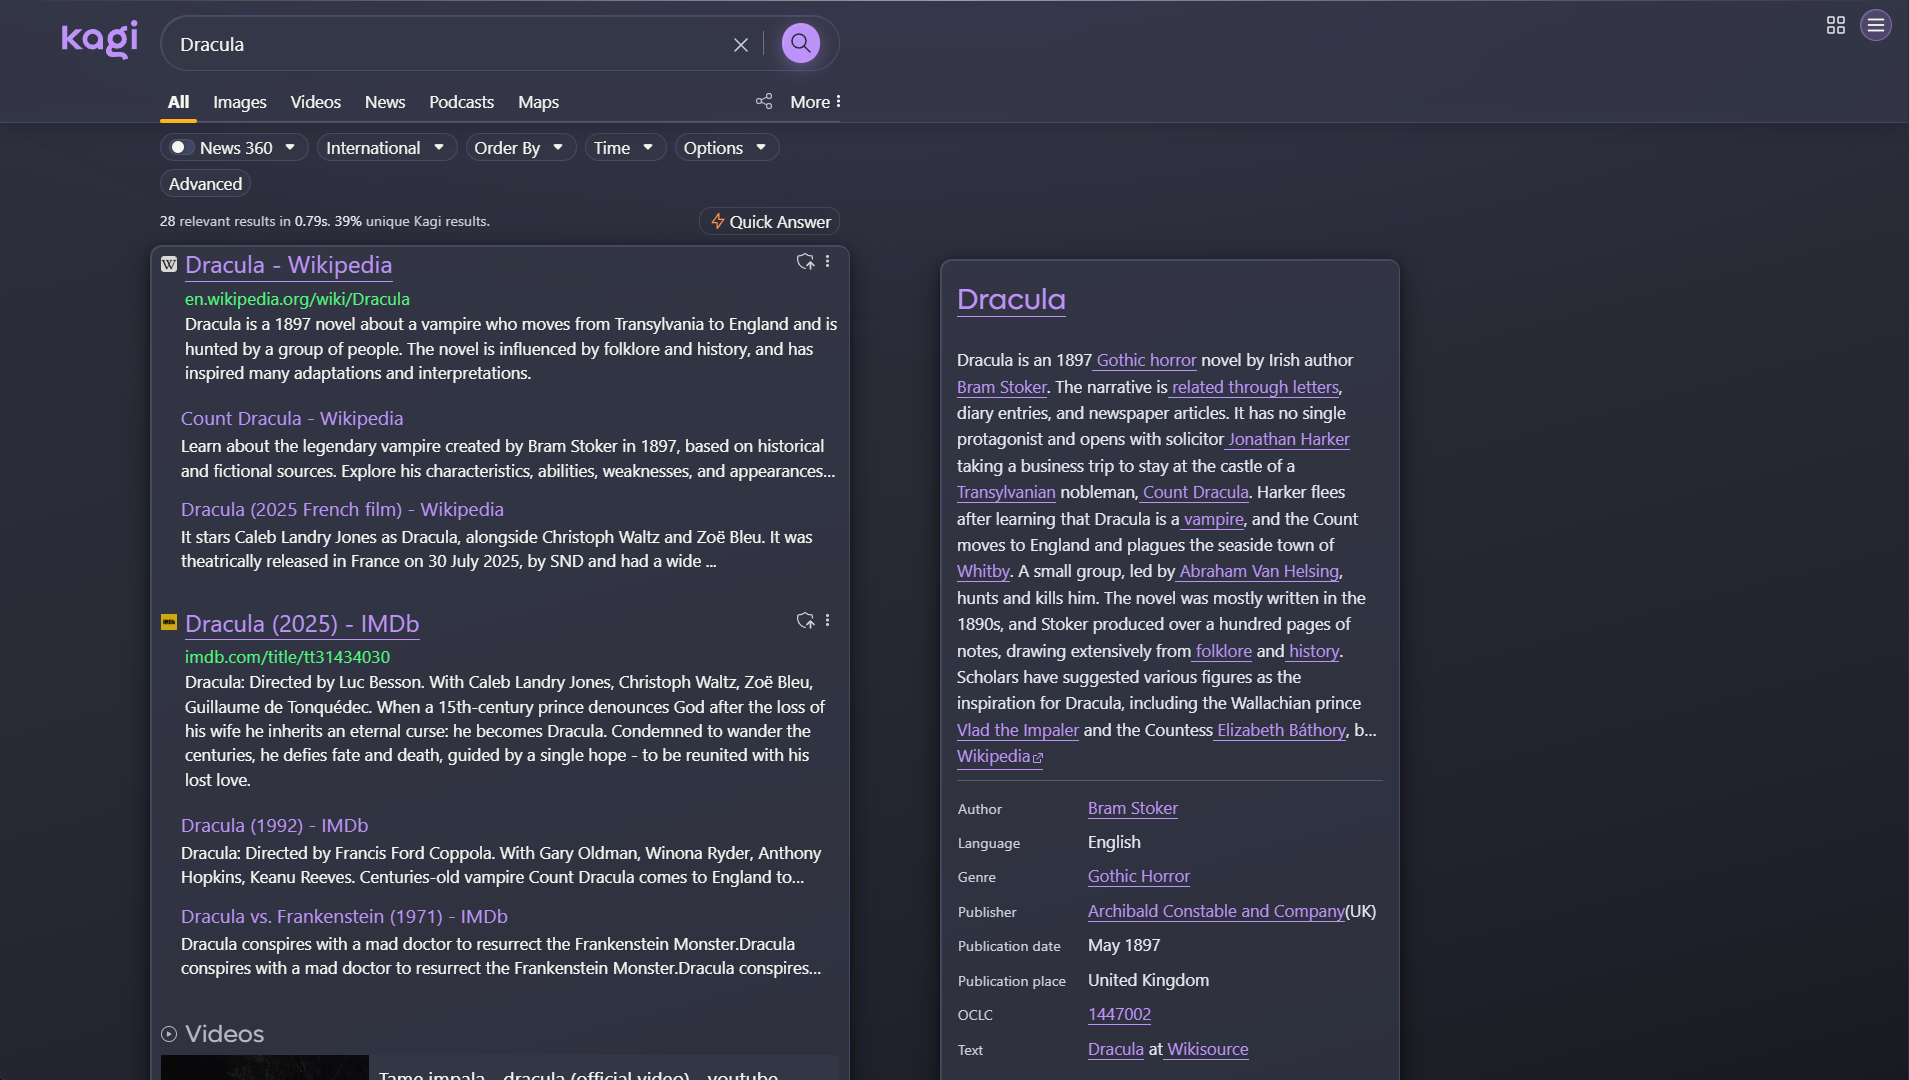Open Dracula (2025 French film) Wikipedia link
The height and width of the screenshot is (1080, 1909).
coord(342,510)
